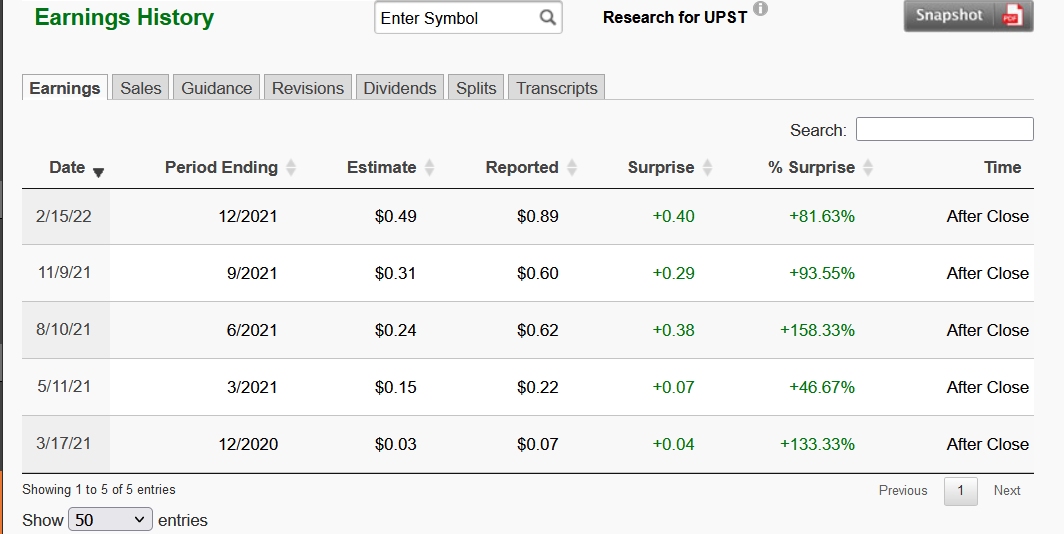Sort by Surprise column arrows

(x=707, y=168)
